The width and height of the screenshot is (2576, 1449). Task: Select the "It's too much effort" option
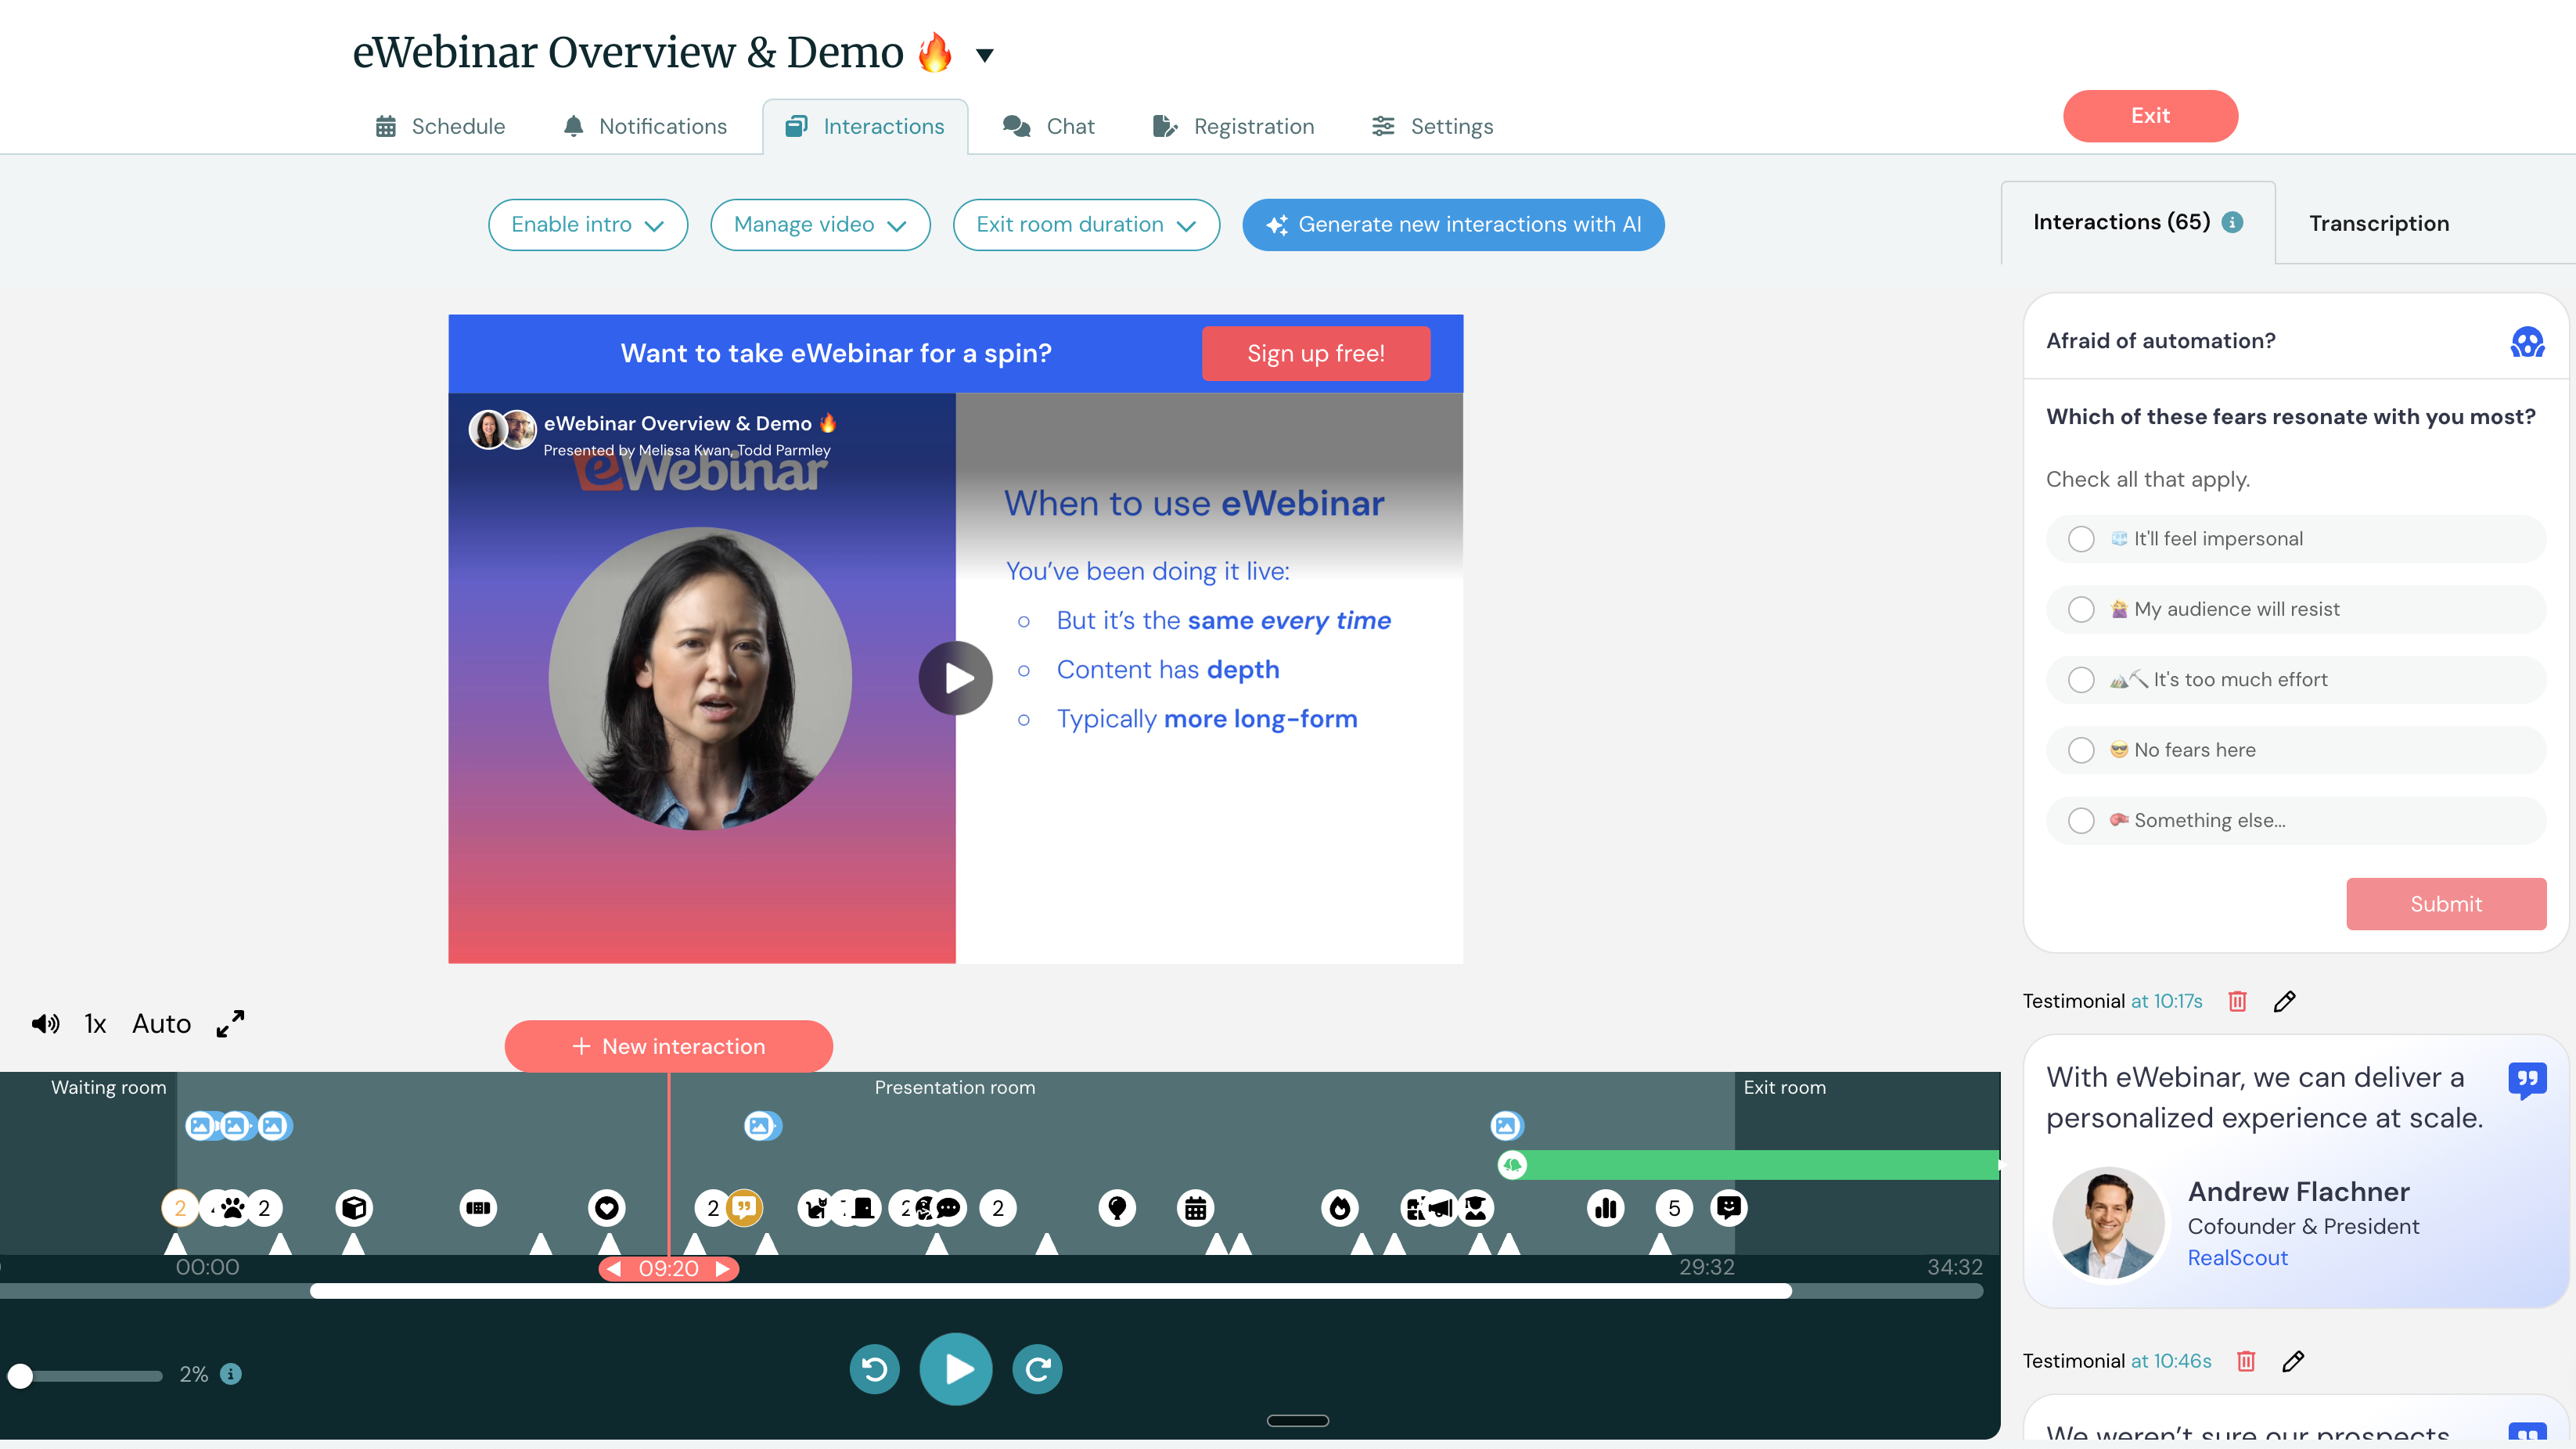2296,680
